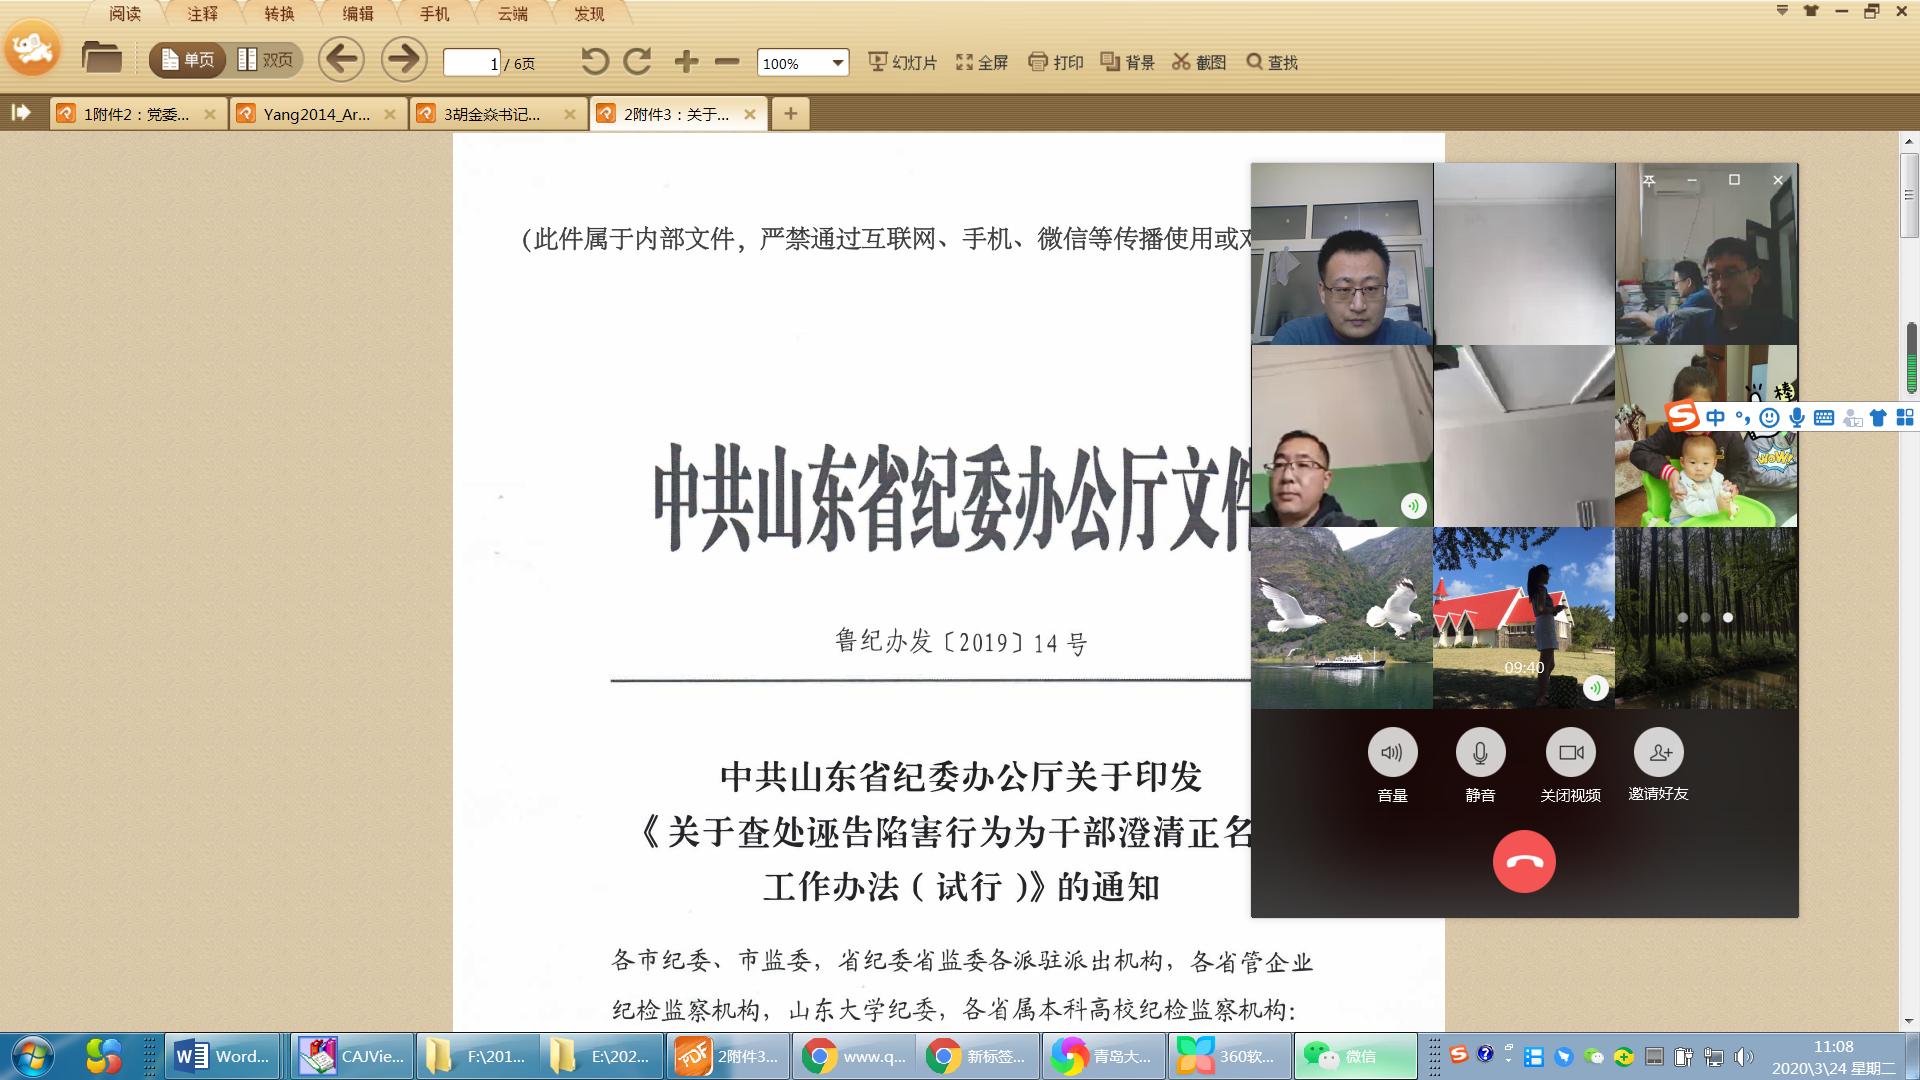Open the 100% zoom level dropdown
Image resolution: width=1920 pixels, height=1080 pixels.
(x=837, y=63)
